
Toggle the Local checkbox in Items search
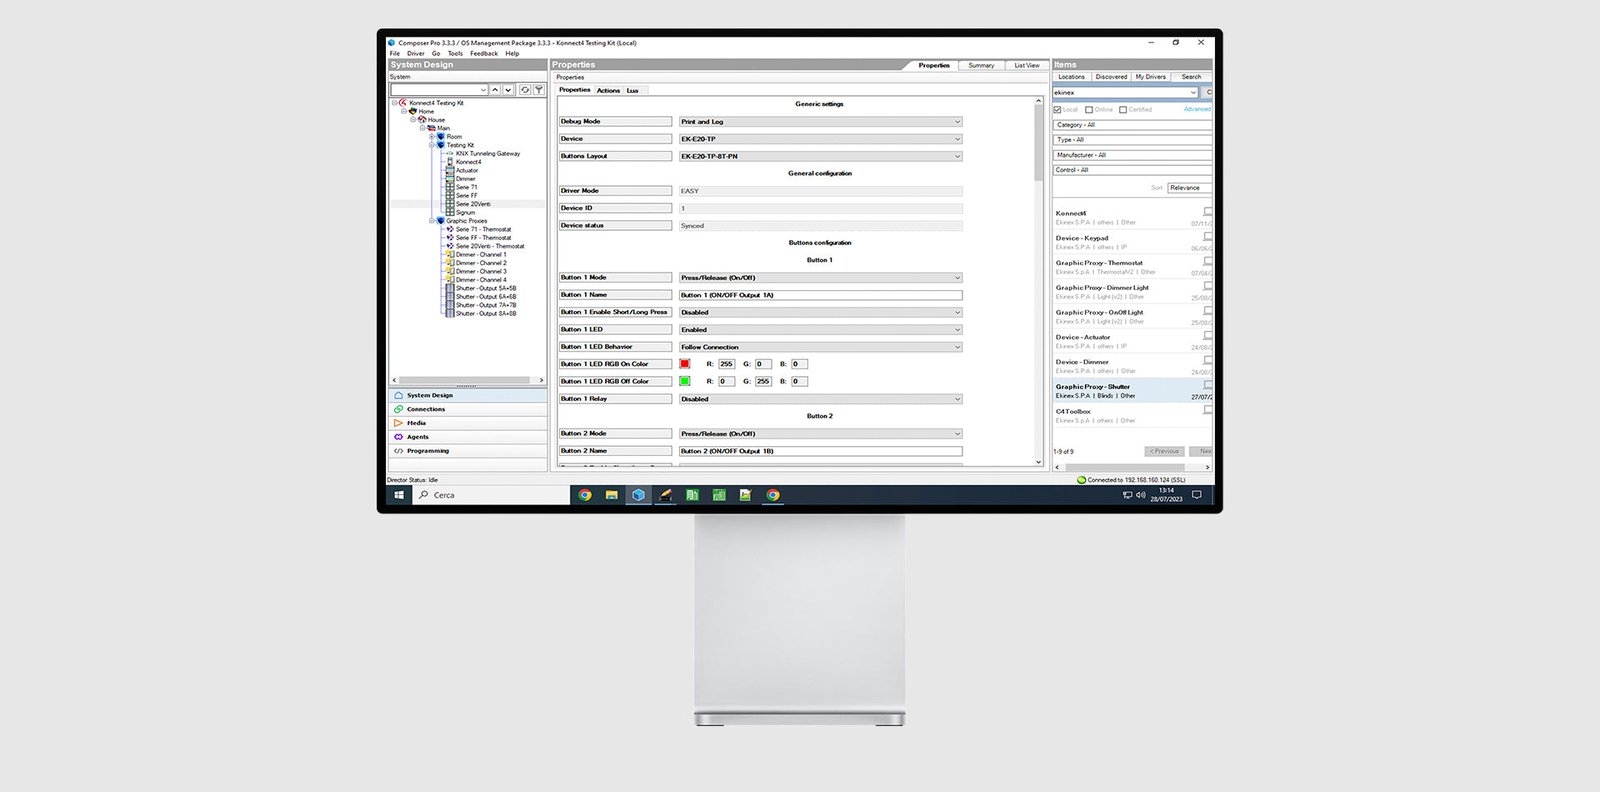[1058, 110]
